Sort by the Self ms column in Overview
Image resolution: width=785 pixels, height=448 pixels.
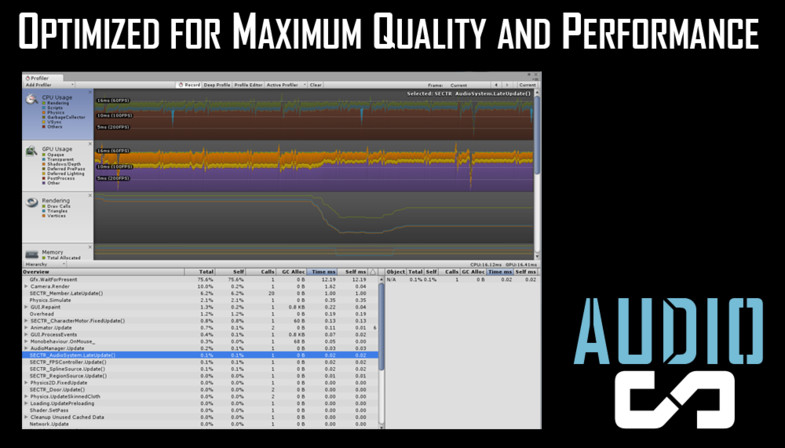point(352,272)
